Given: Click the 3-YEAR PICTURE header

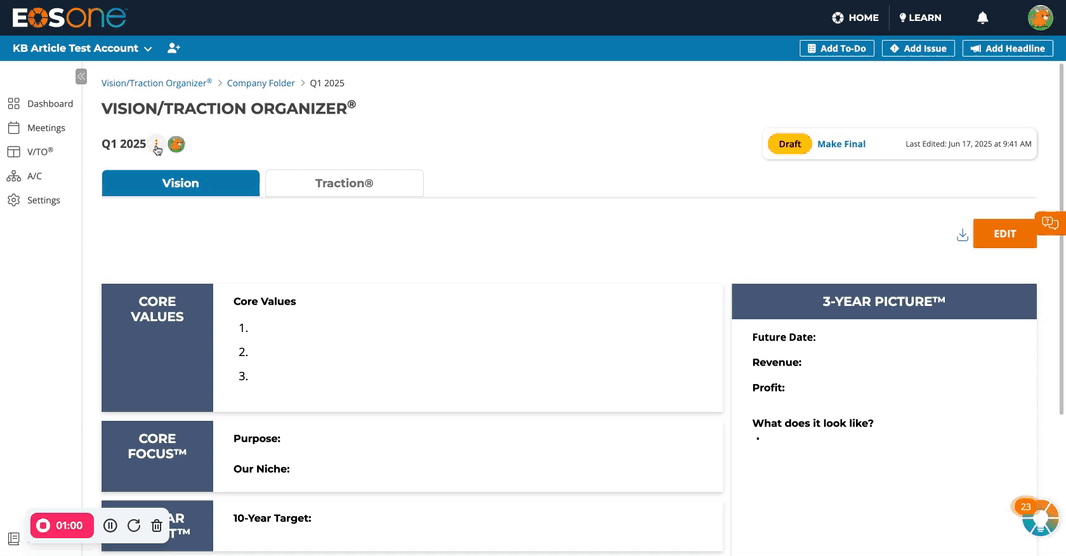Looking at the screenshot, I should [884, 302].
